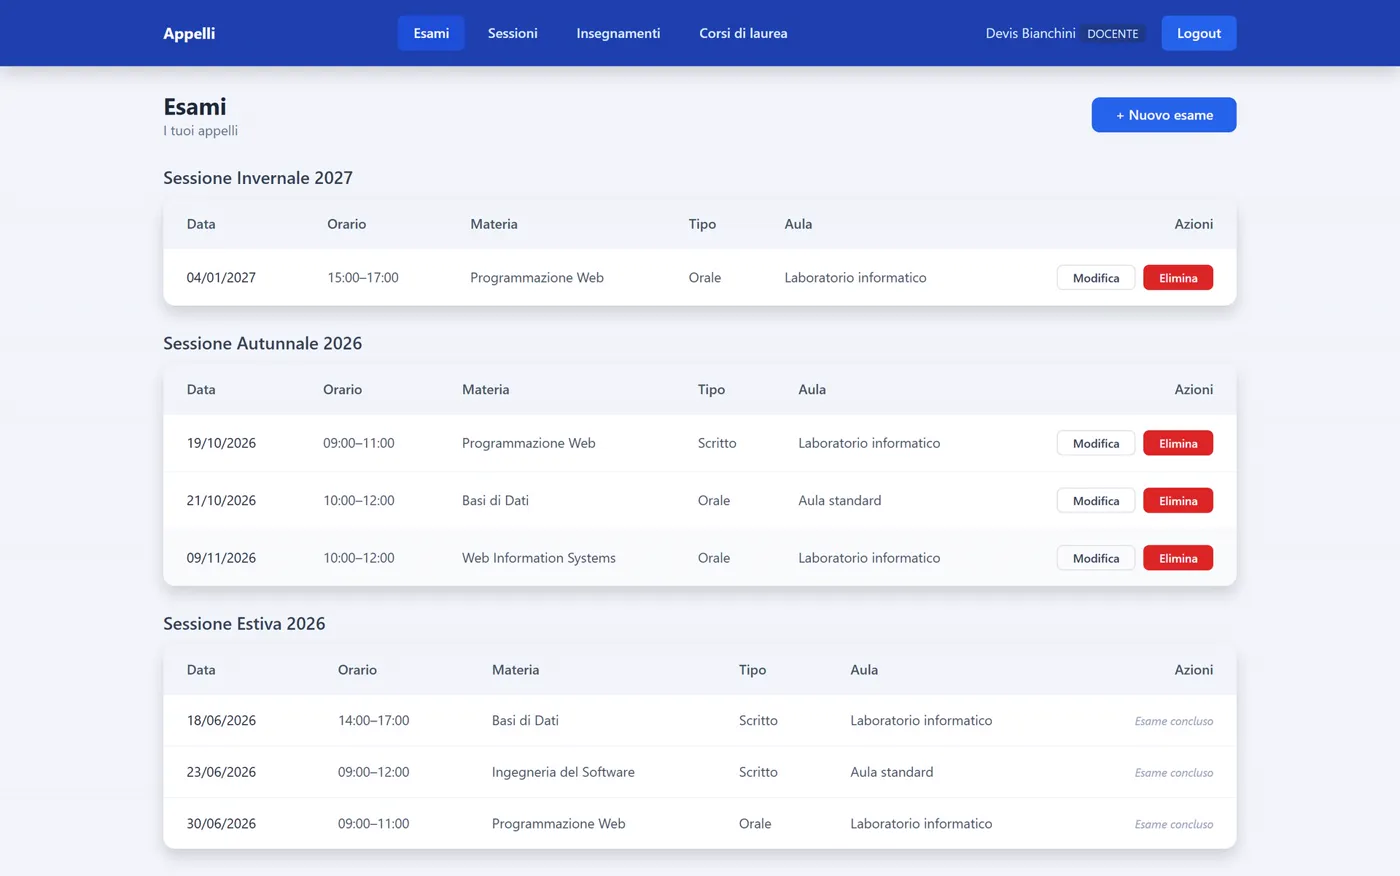The height and width of the screenshot is (876, 1400).
Task: Delete the 04/01/2027 Programmazione Web exam
Action: point(1178,278)
